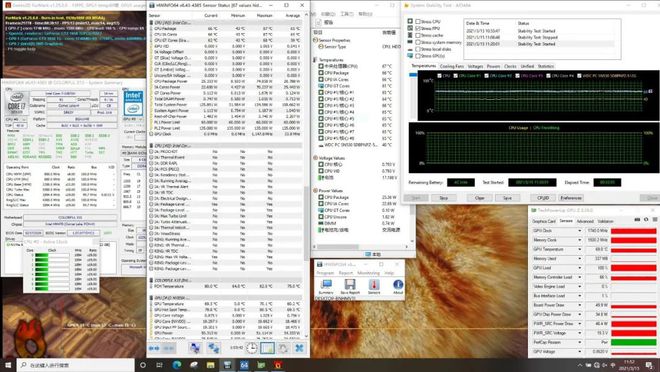Click the clock reset icon in sensor toolbar

251,348
